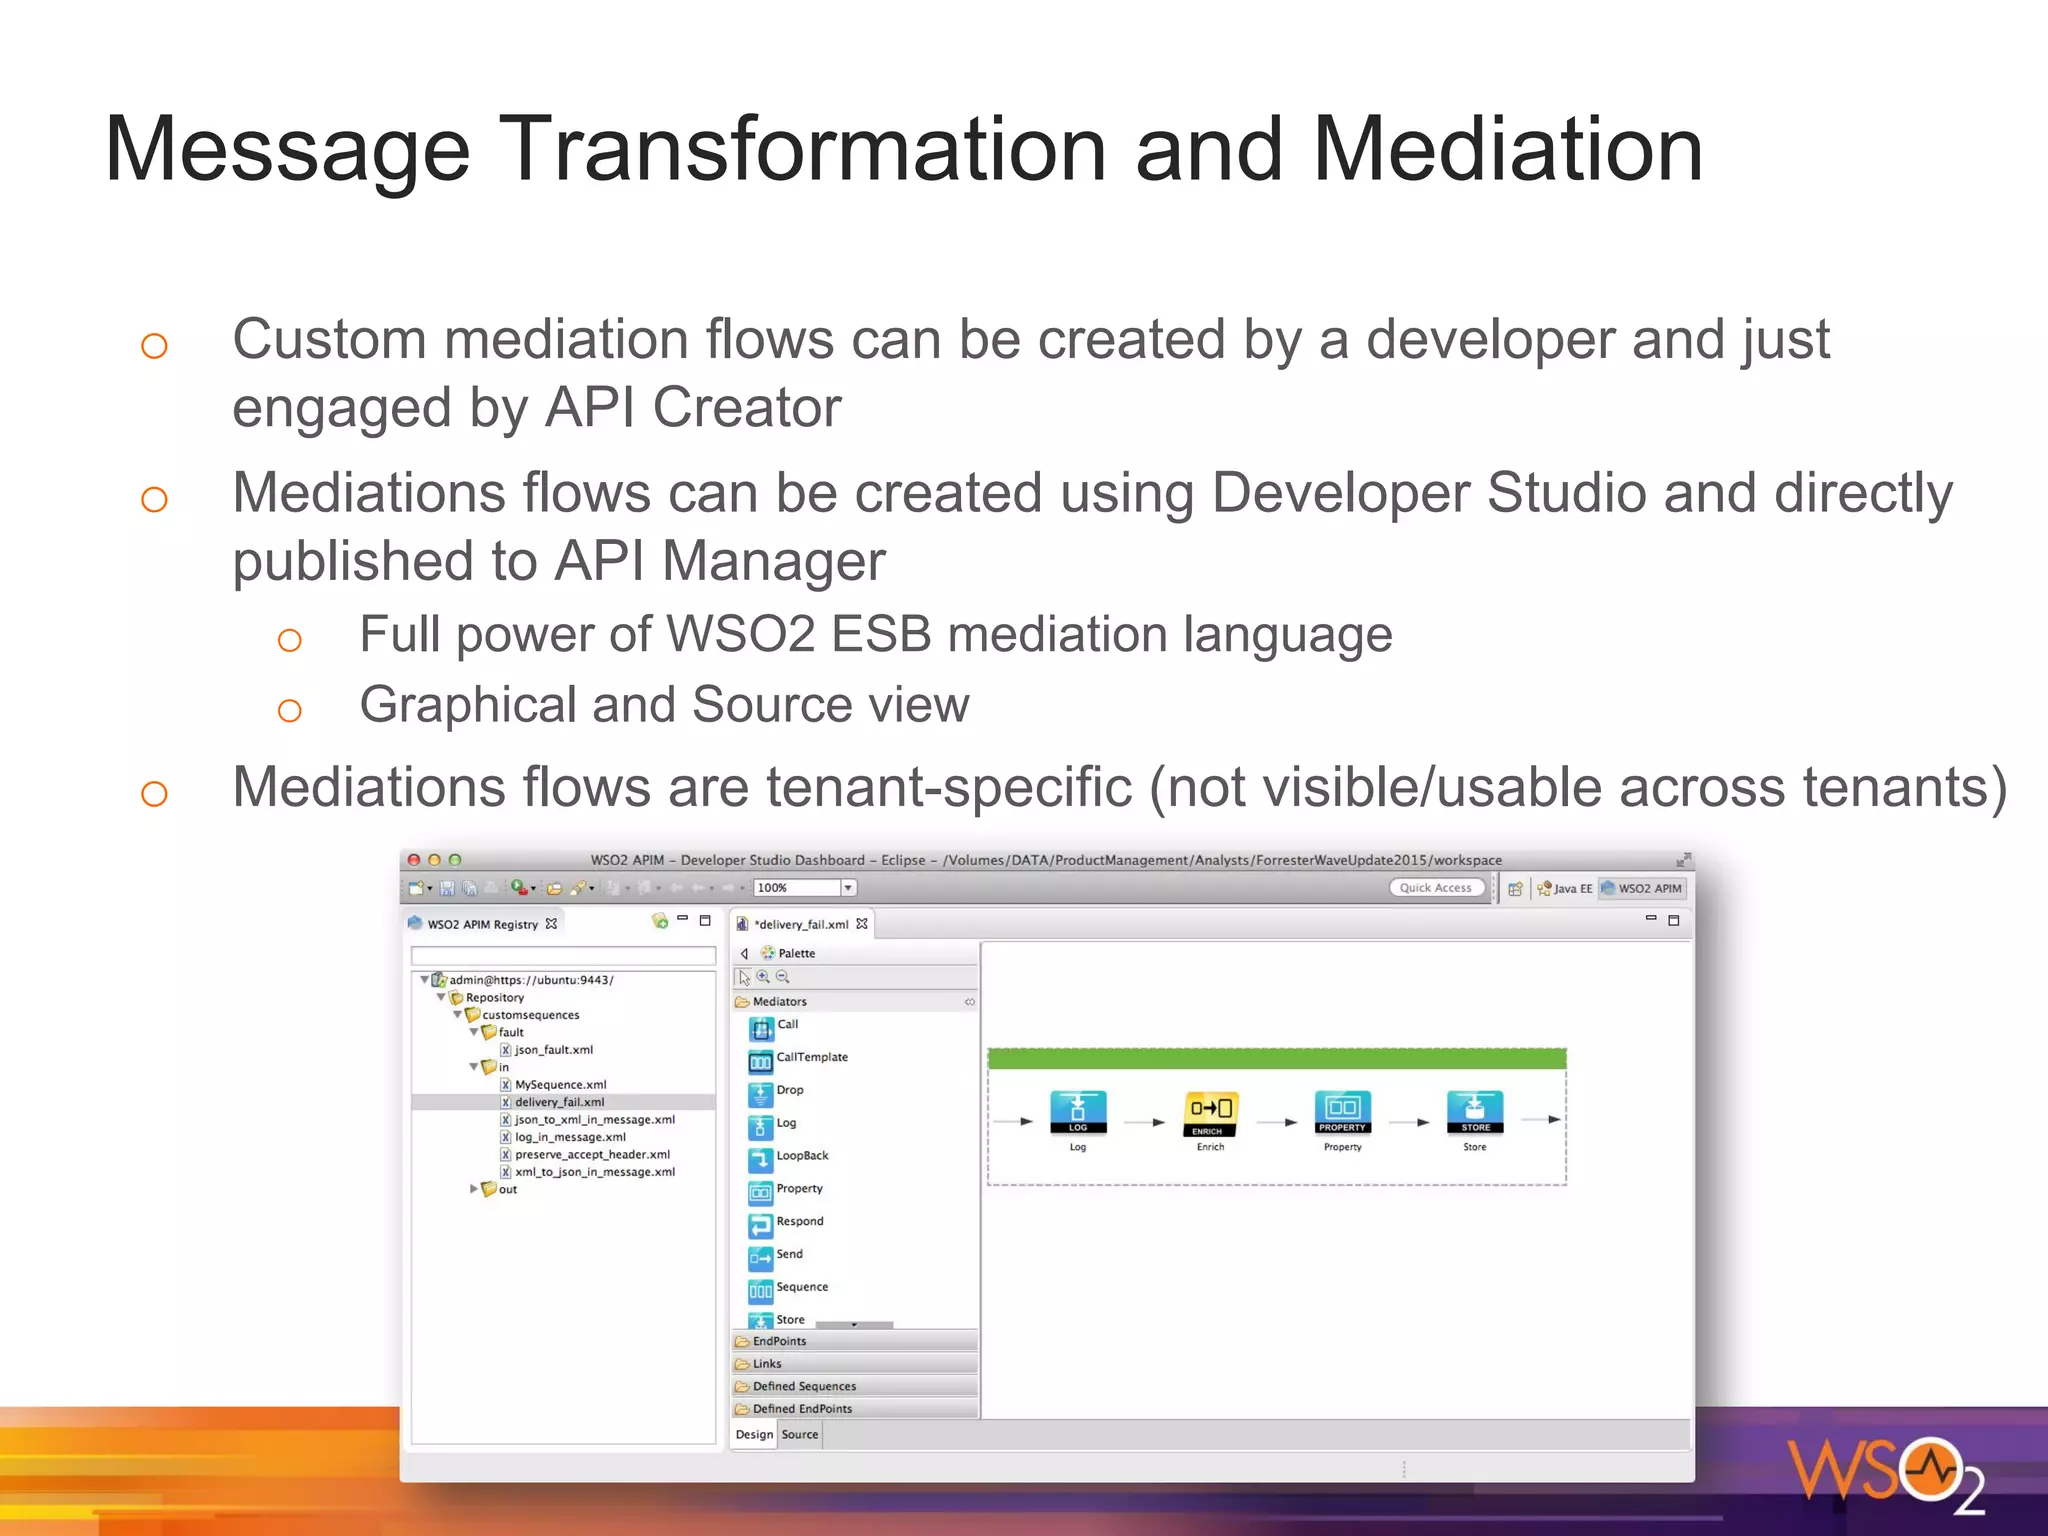Open the EndPoints palette drawer

click(x=780, y=1341)
